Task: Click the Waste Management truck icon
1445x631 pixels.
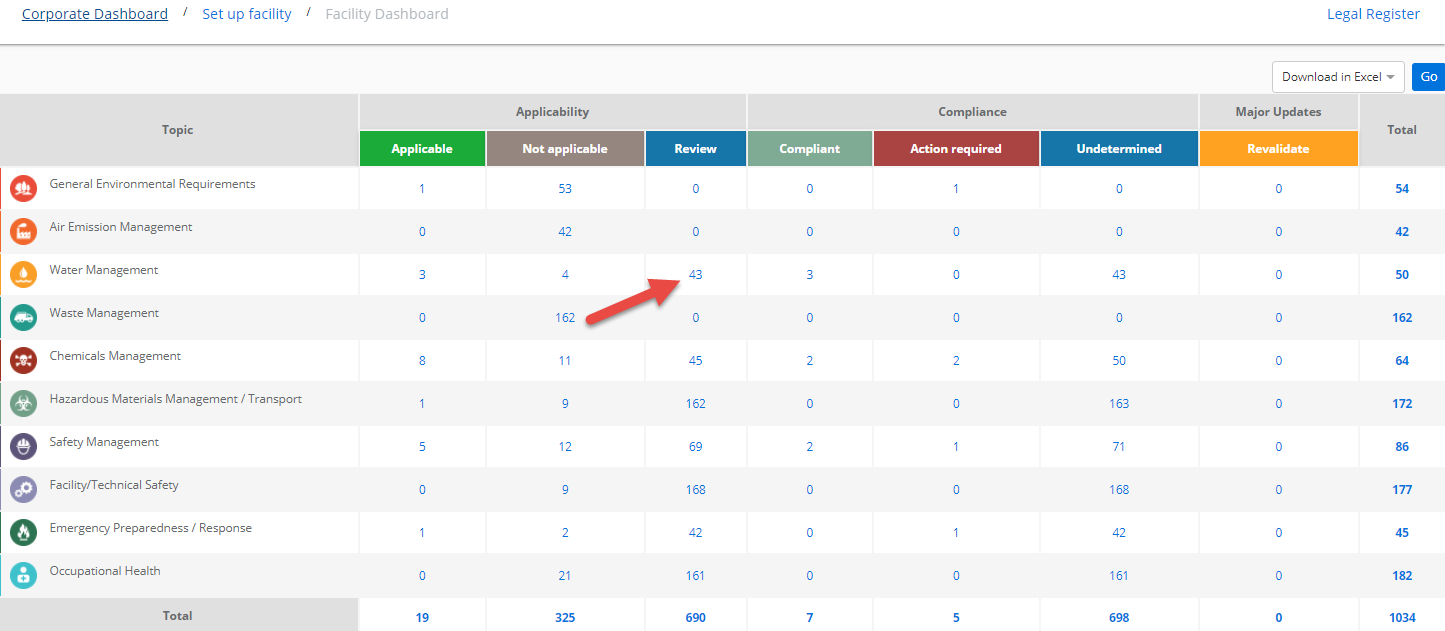Action: [x=23, y=317]
